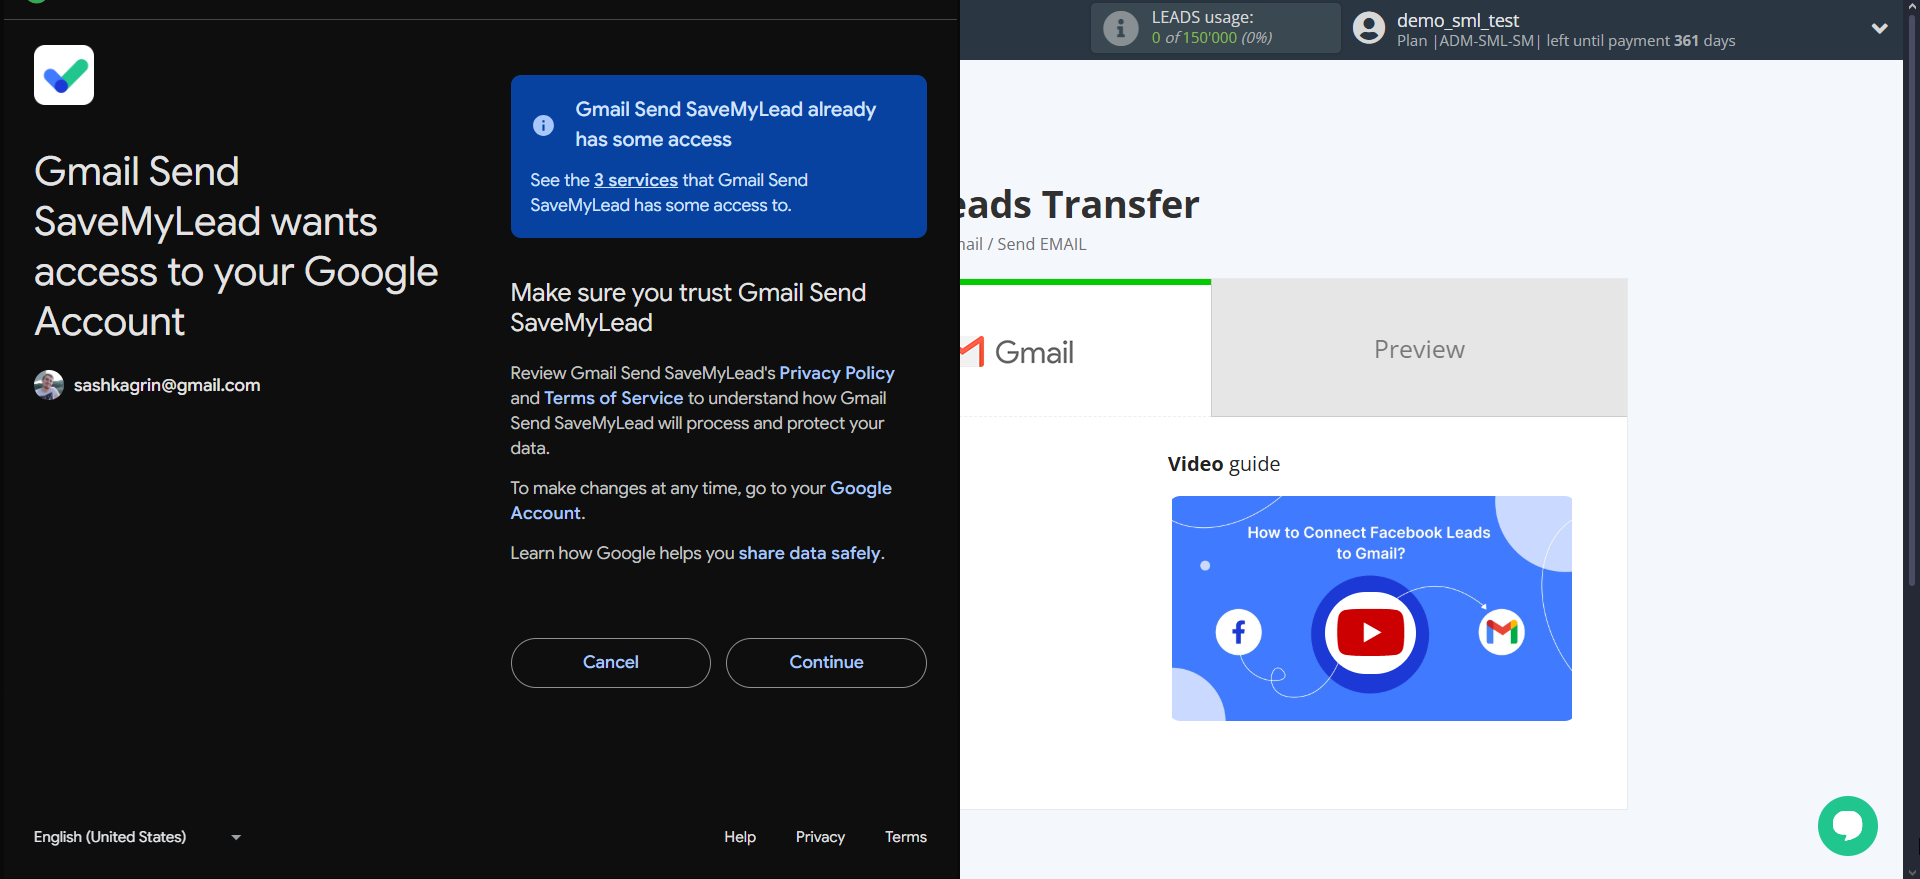Image resolution: width=1920 pixels, height=879 pixels.
Task: Click the Gmail icon in video thumbnail
Action: (x=1501, y=632)
